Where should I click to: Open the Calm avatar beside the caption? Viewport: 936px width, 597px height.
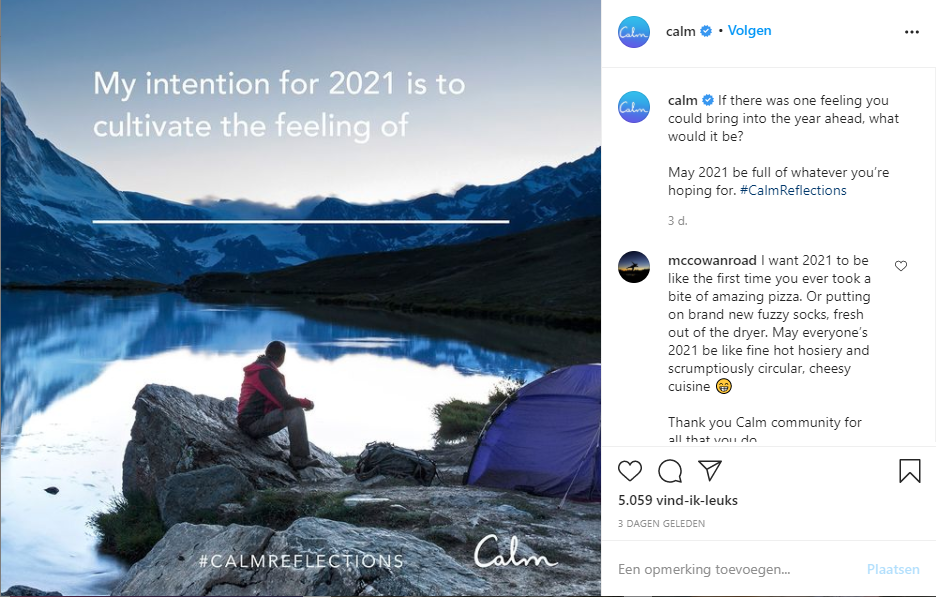point(634,107)
